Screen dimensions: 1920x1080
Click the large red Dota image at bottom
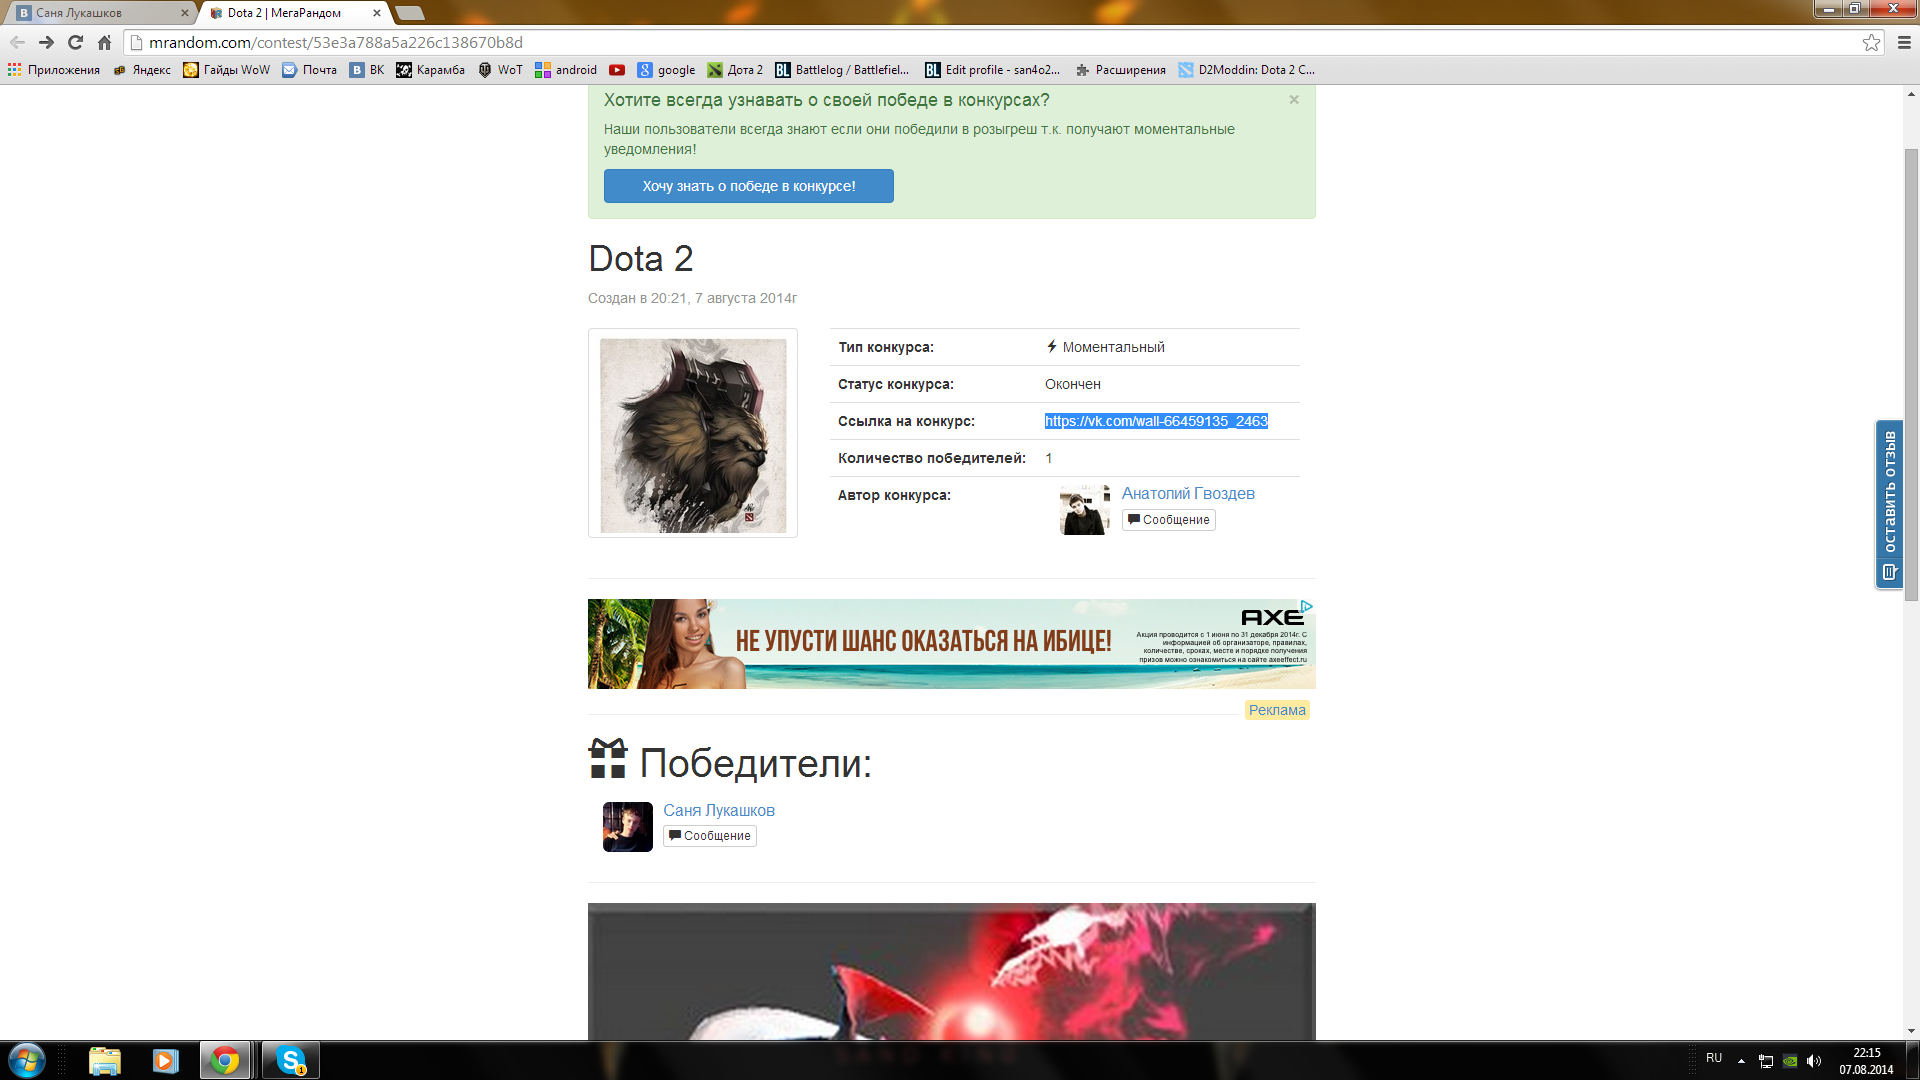click(951, 972)
